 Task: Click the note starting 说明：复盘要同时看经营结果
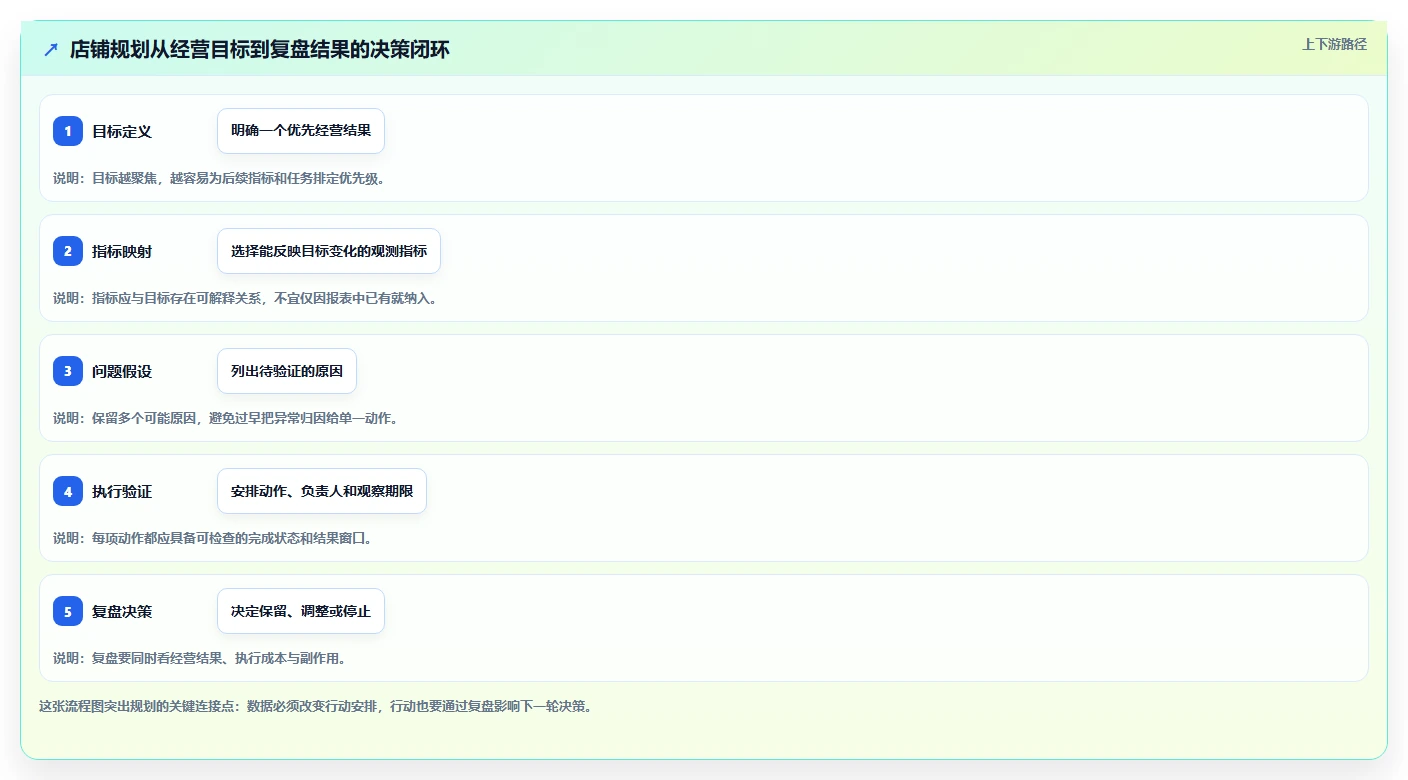[x=199, y=658]
